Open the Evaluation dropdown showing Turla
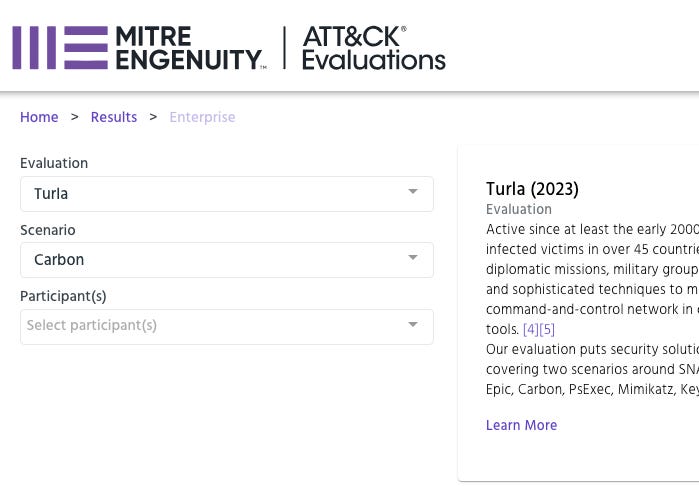Viewport: 699px width, 486px height. pyautogui.click(x=226, y=194)
